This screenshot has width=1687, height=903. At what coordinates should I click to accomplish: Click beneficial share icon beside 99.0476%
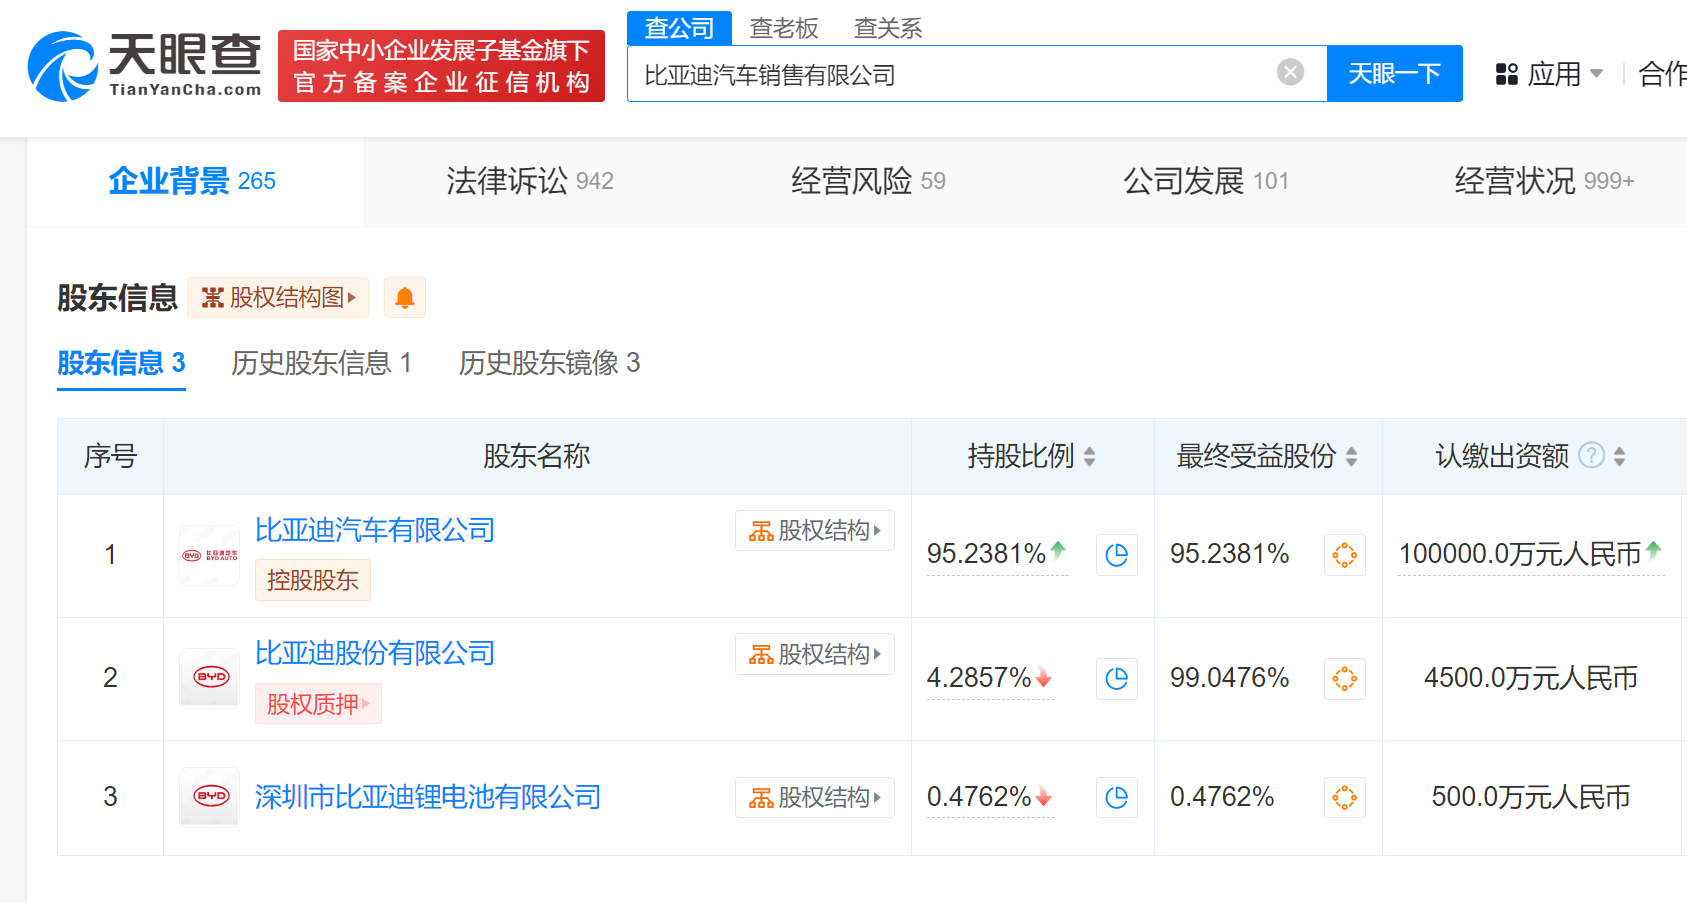click(1344, 679)
